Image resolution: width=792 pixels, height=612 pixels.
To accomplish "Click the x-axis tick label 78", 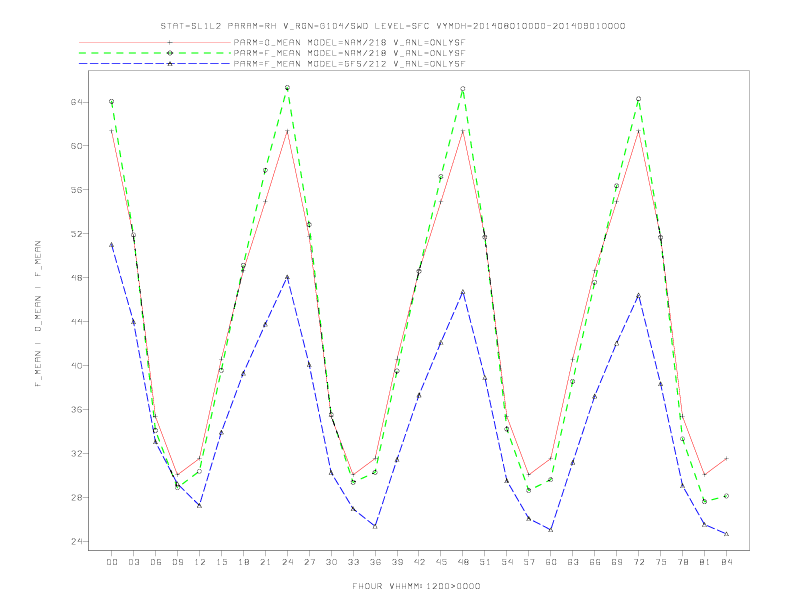I will pos(682,562).
